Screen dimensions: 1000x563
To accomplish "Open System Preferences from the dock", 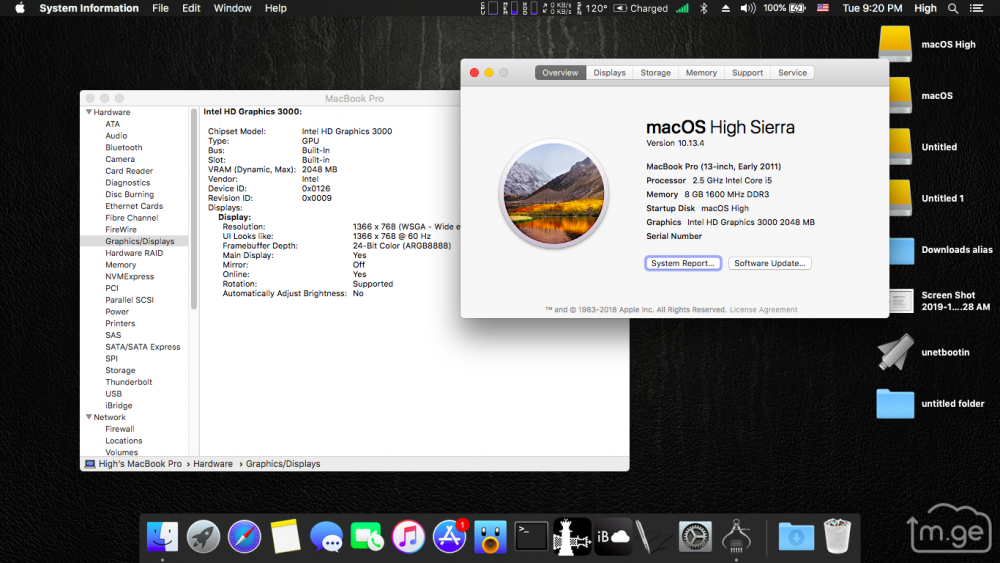I will [x=695, y=537].
